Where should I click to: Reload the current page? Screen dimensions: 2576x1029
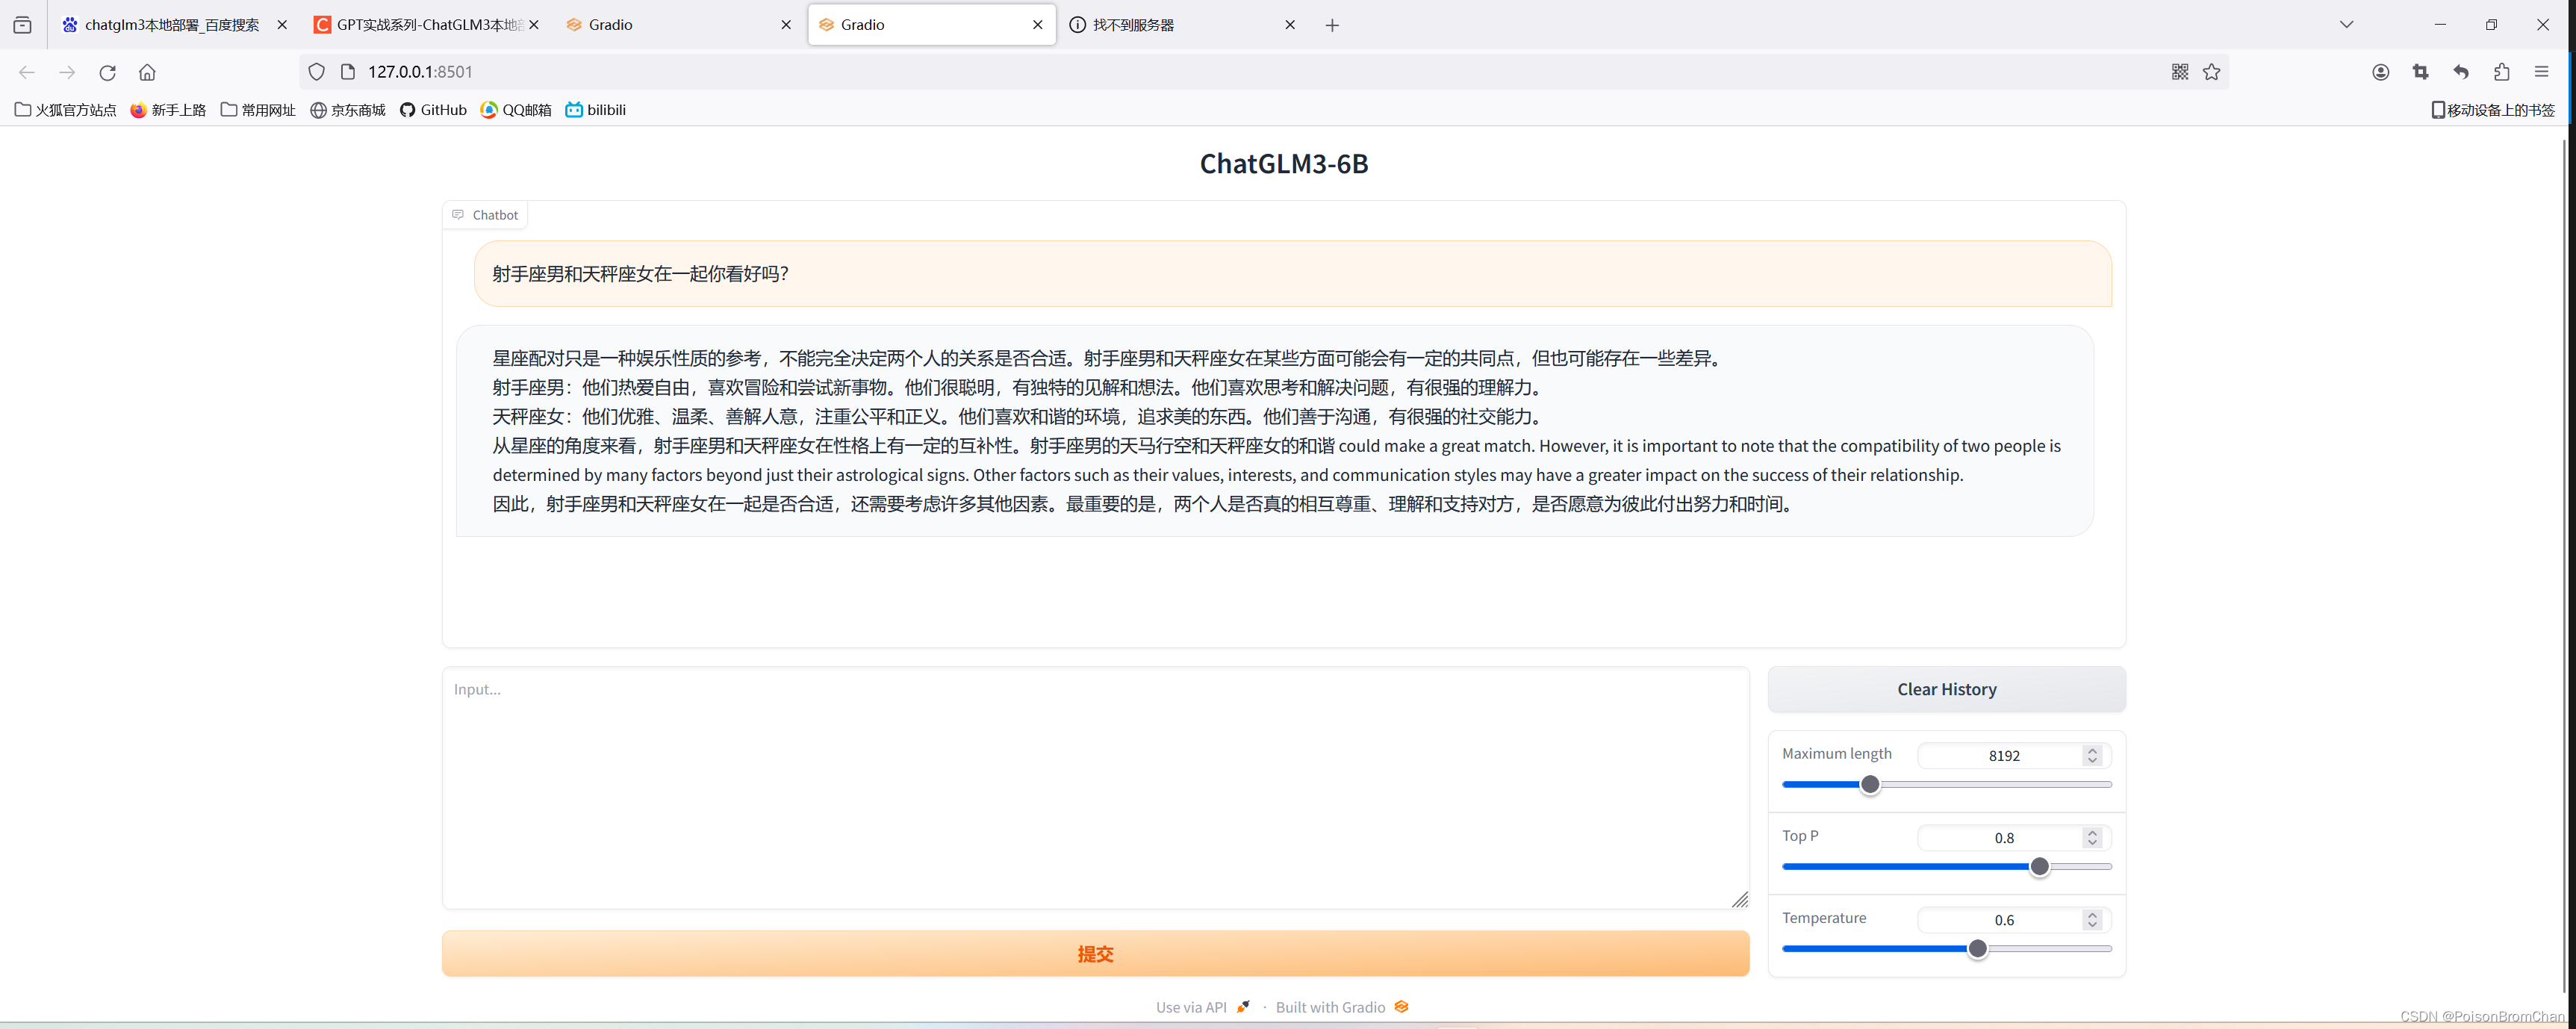point(107,72)
